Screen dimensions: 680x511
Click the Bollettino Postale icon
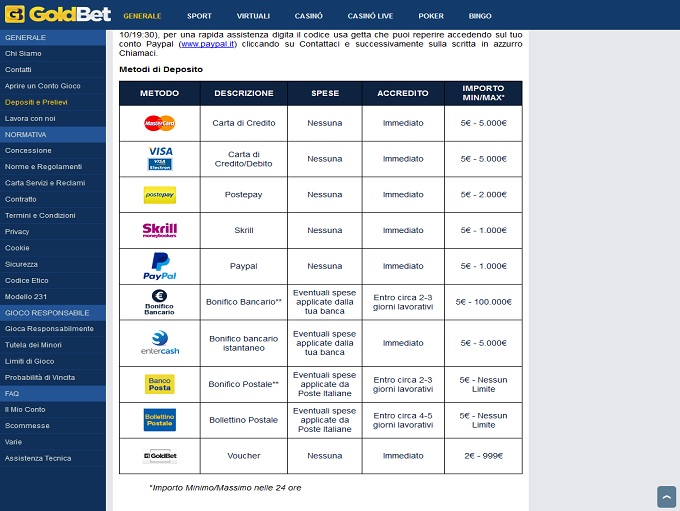tap(159, 420)
